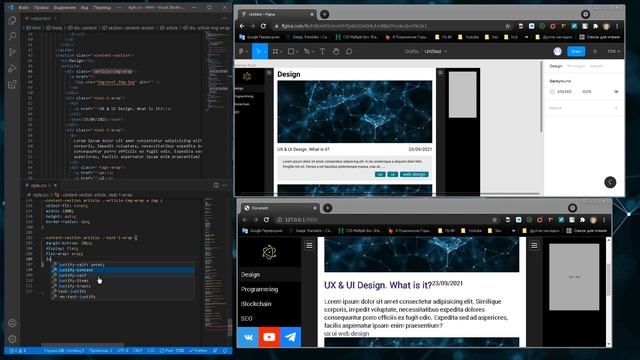Select the Rectangle shape tool in Figma

click(291, 51)
